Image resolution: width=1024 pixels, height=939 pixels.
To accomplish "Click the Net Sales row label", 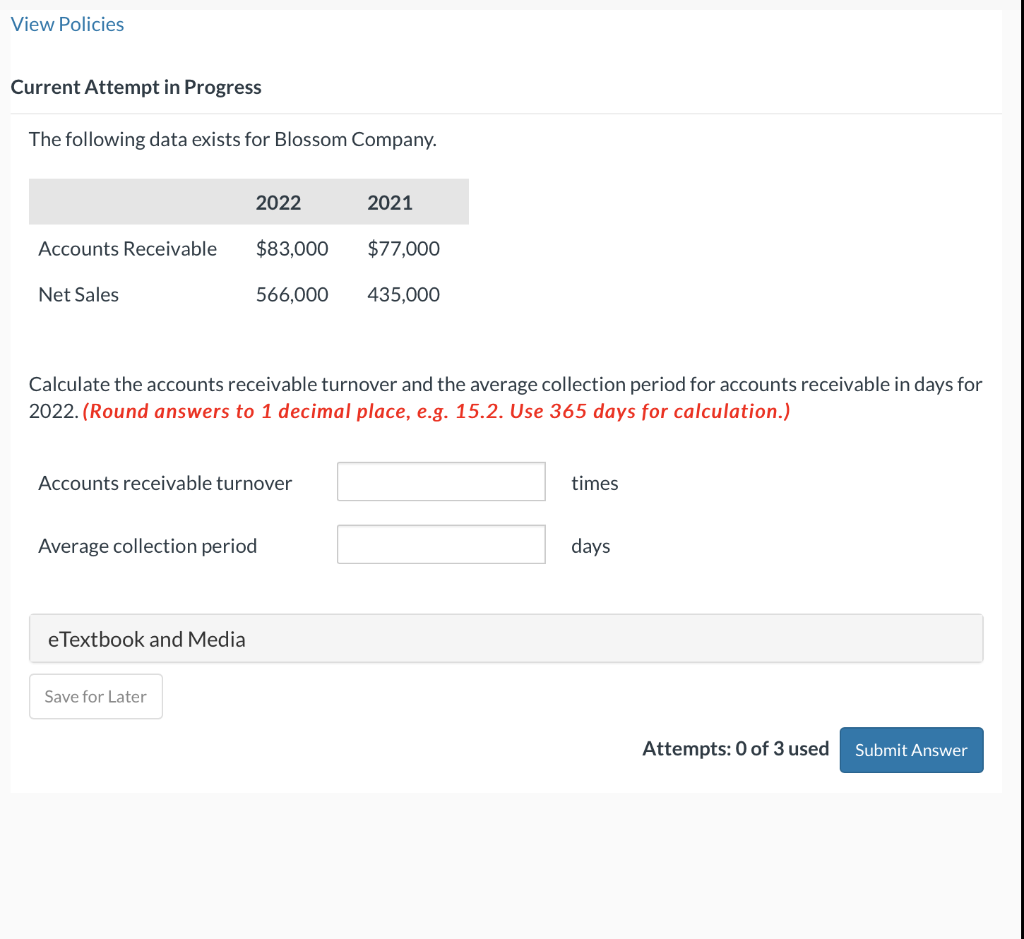I will pos(78,295).
